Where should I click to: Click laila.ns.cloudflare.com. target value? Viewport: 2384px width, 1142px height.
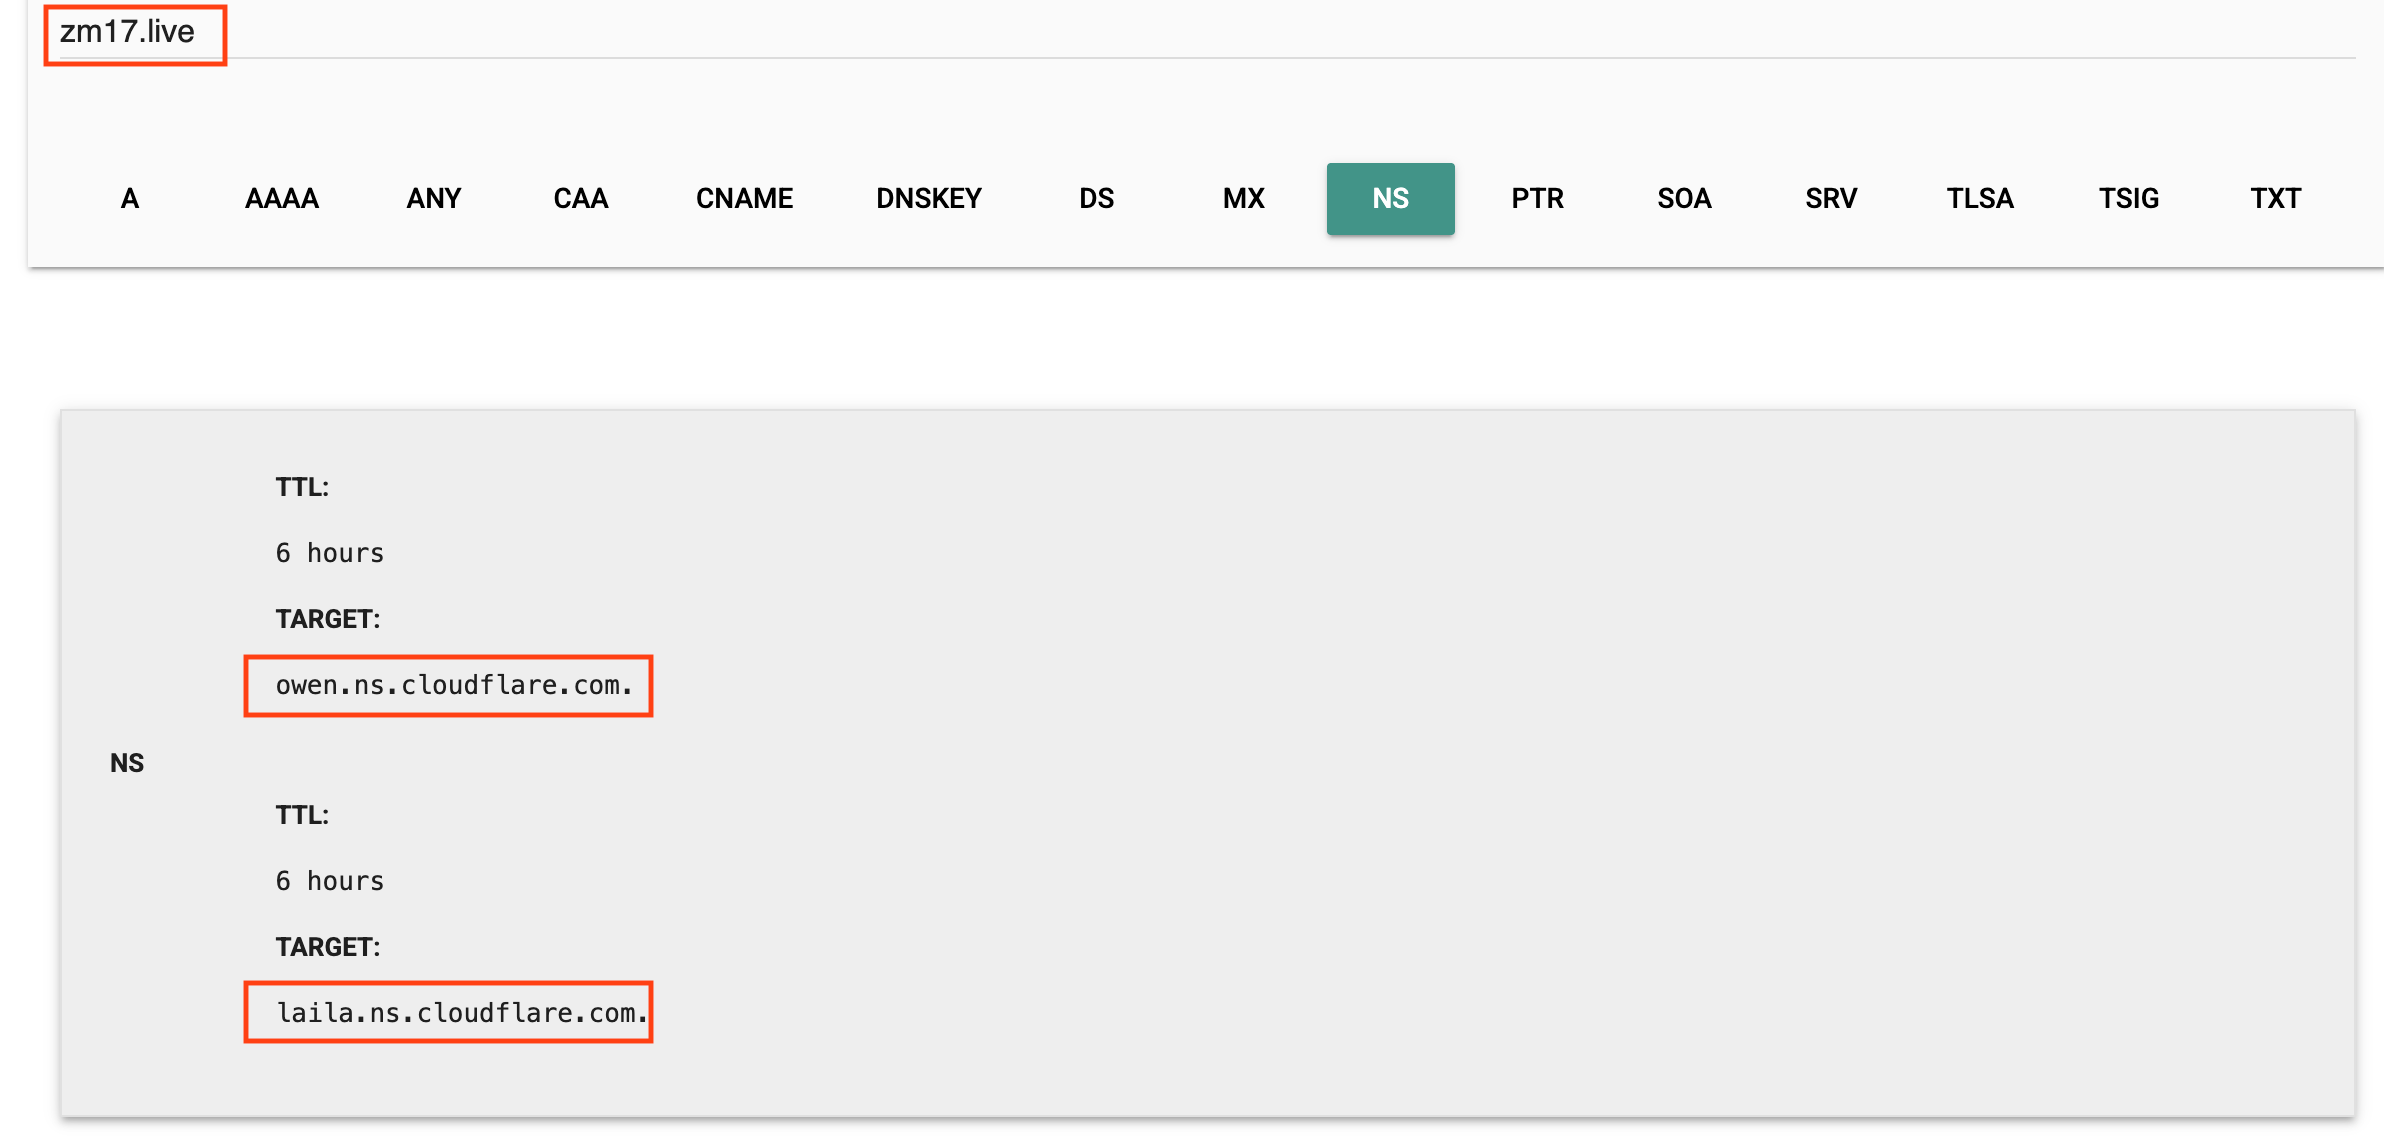coord(460,1013)
